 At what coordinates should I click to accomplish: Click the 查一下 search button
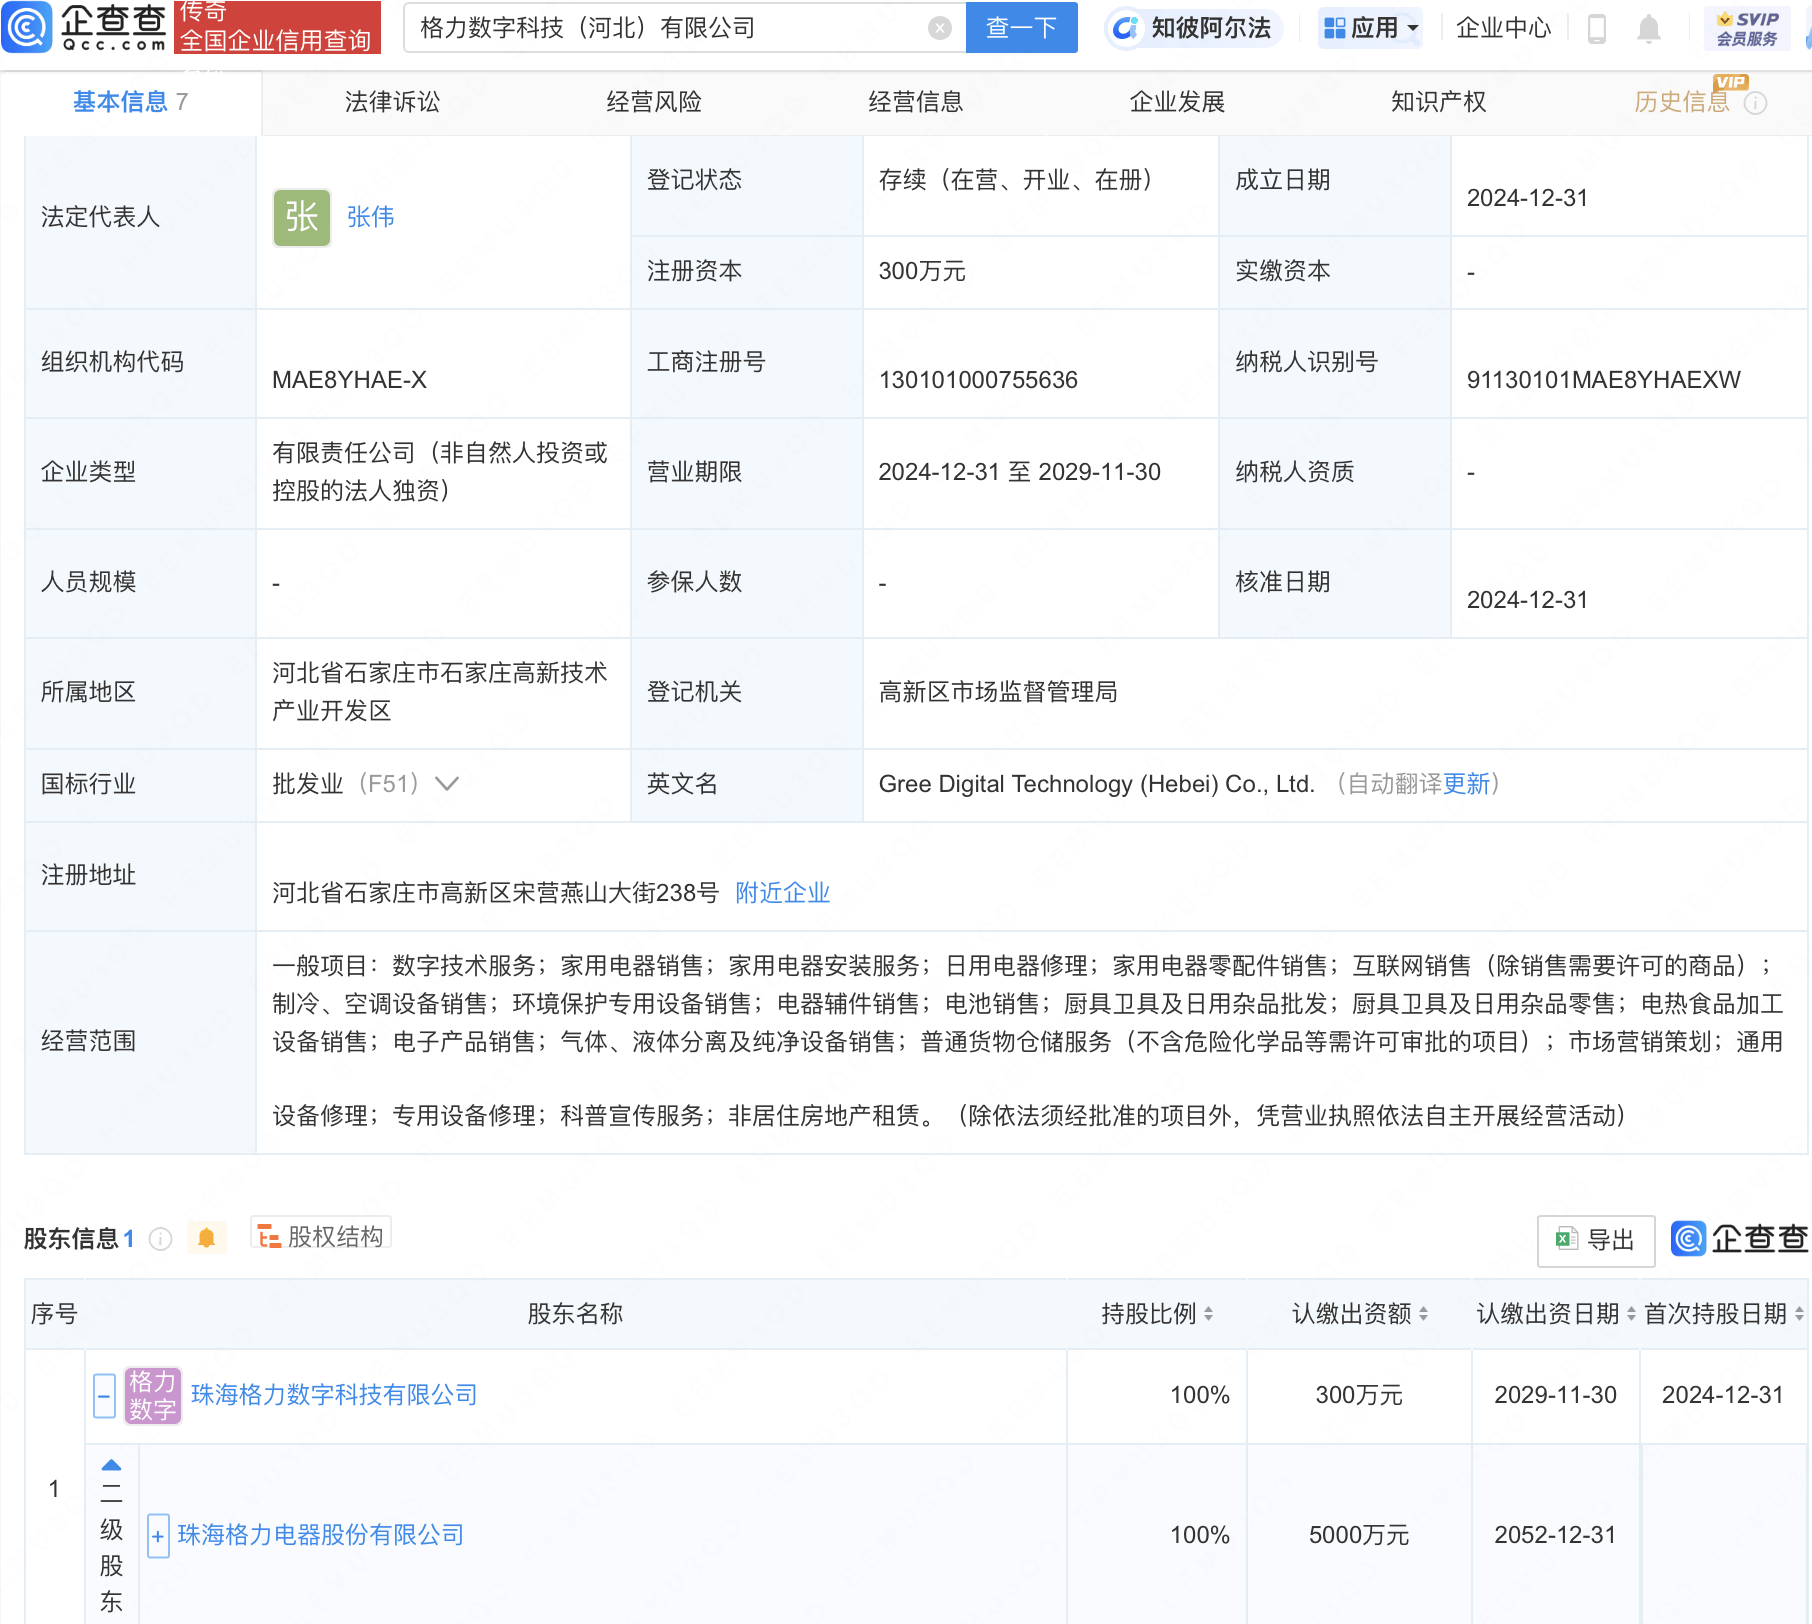pyautogui.click(x=1021, y=28)
